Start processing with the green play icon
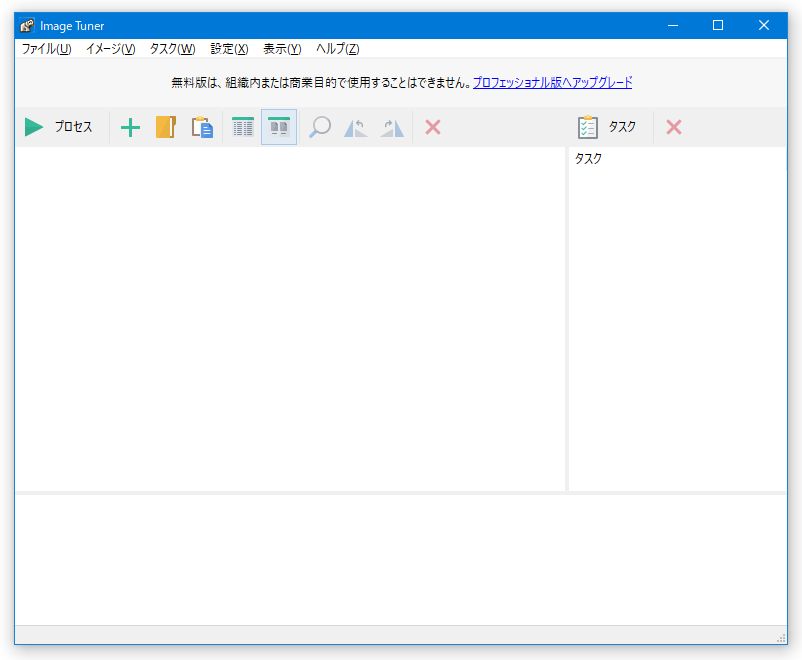 [34, 127]
